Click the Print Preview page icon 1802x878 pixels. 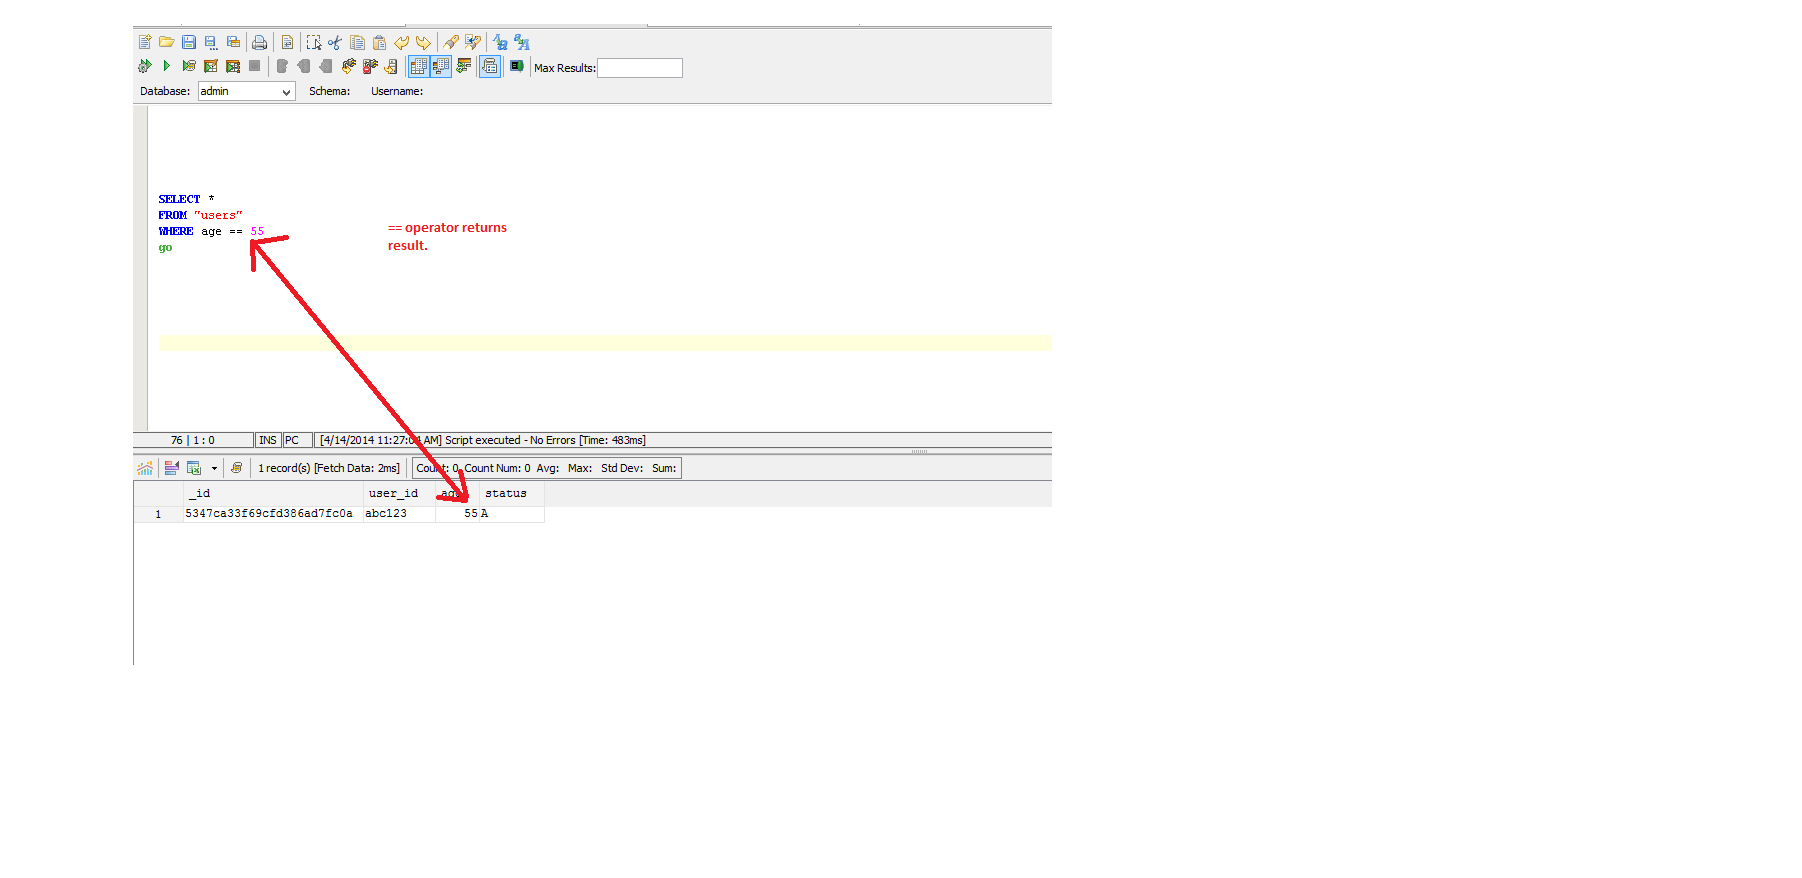coord(288,42)
